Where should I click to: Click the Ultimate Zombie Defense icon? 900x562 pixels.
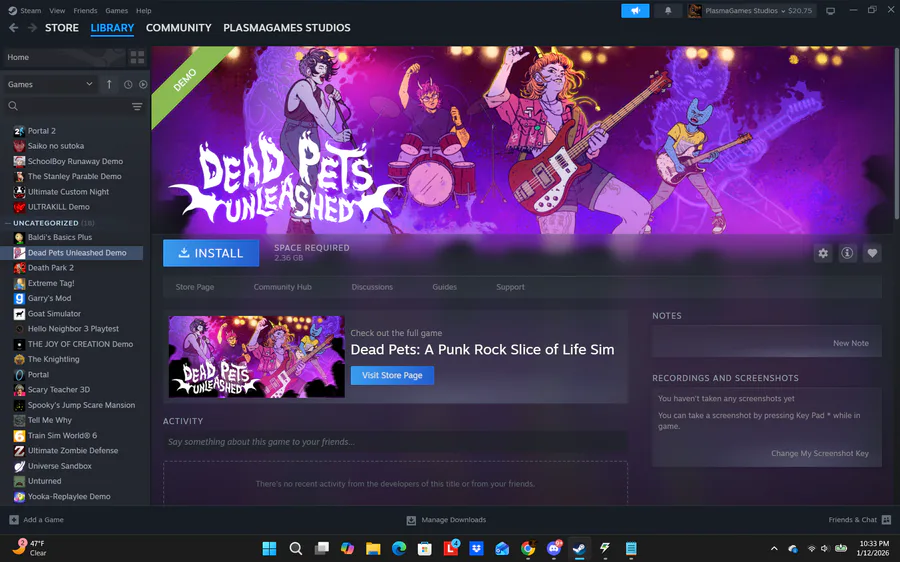[19, 451]
